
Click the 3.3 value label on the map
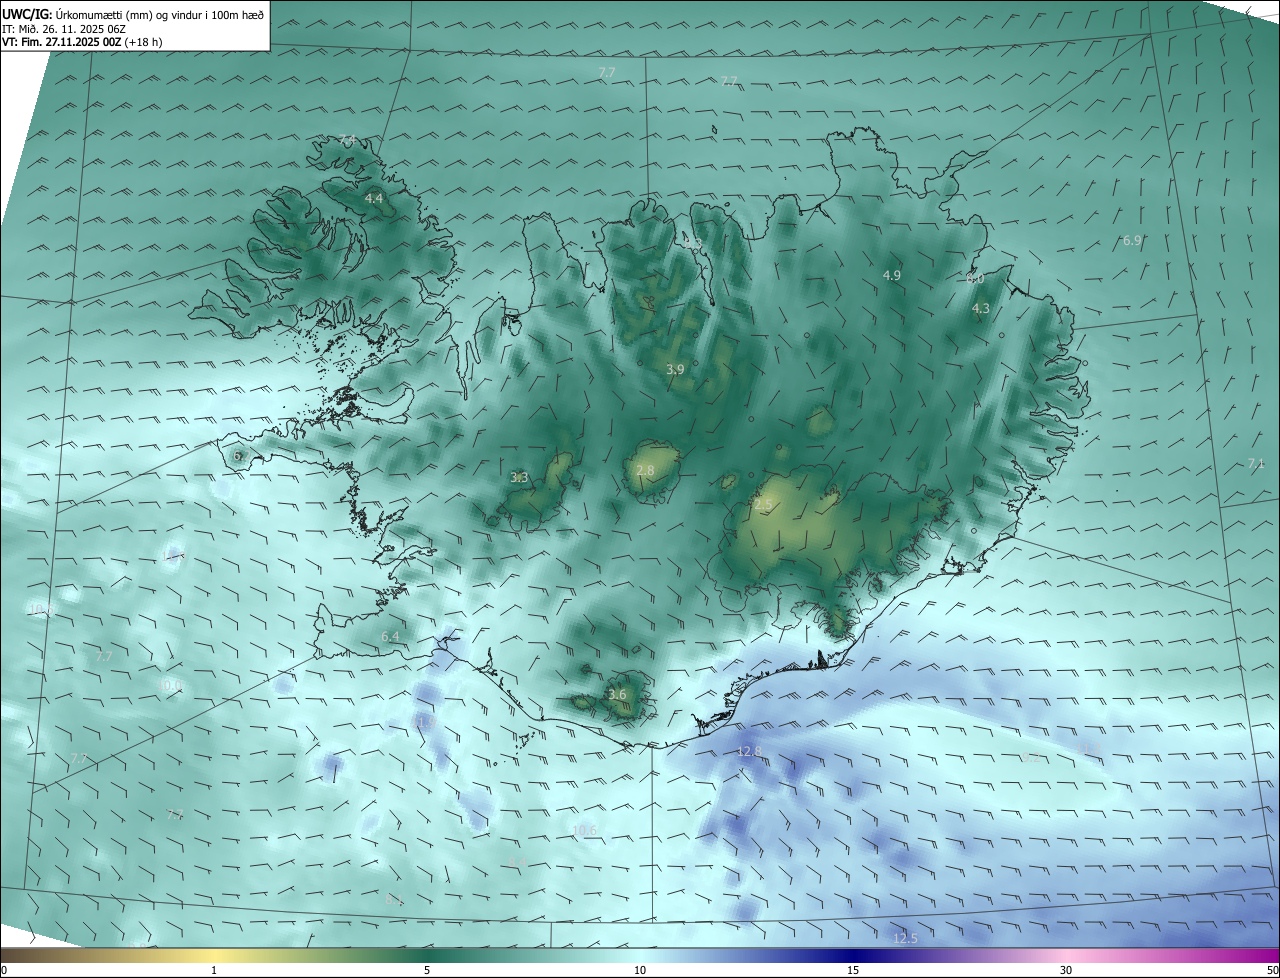(519, 478)
